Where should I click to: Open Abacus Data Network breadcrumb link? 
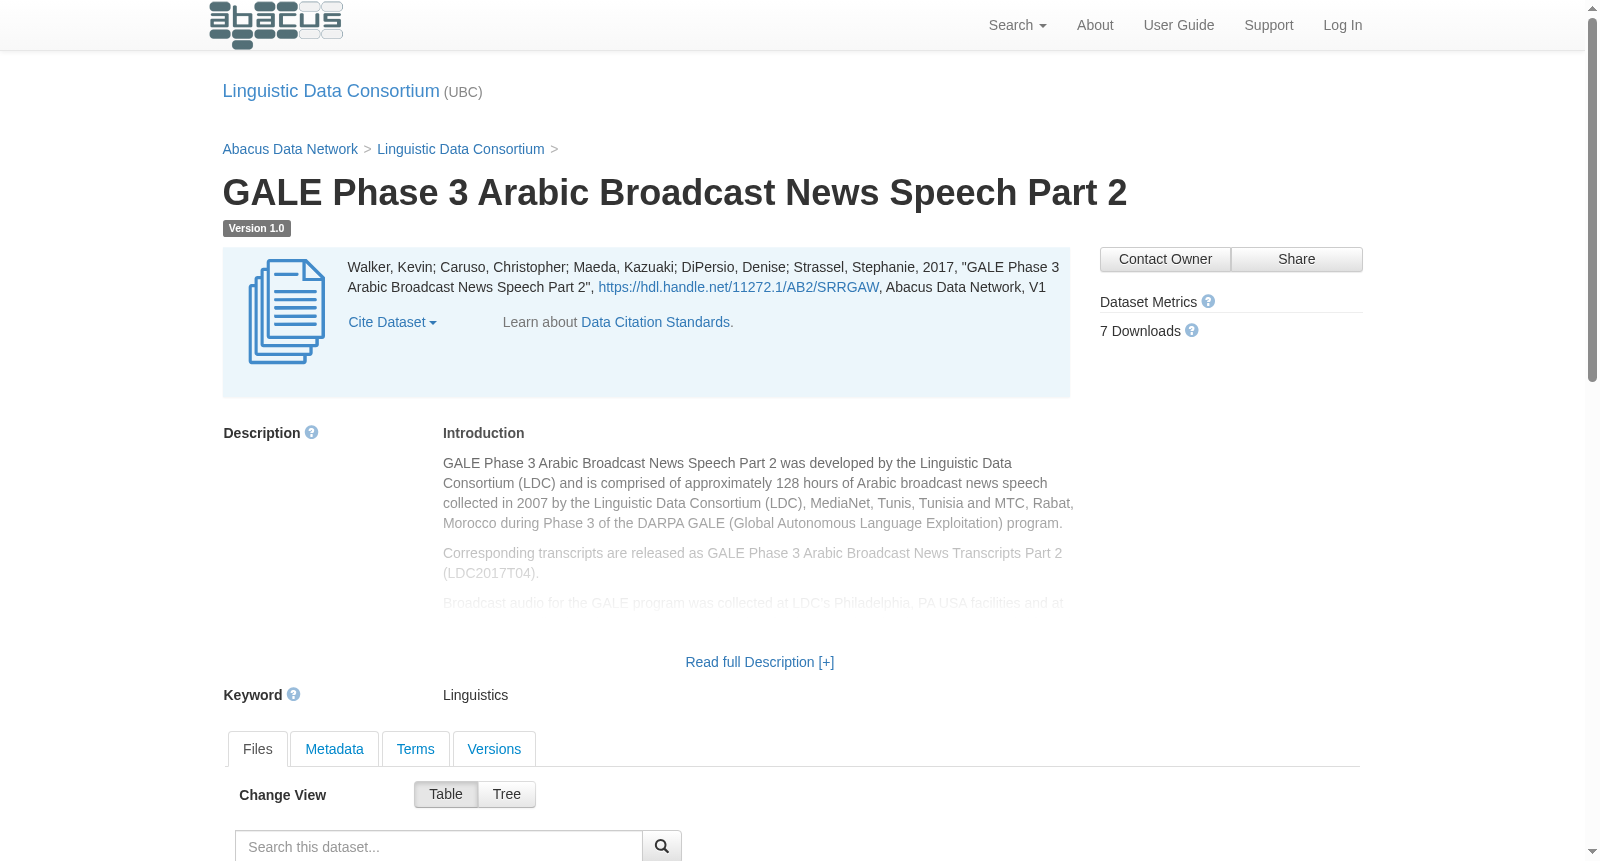click(290, 149)
